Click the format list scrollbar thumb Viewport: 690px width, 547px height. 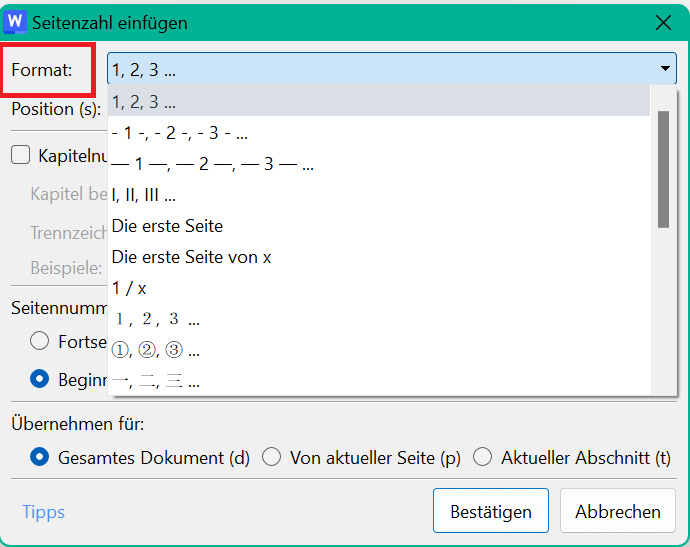pyautogui.click(x=663, y=169)
